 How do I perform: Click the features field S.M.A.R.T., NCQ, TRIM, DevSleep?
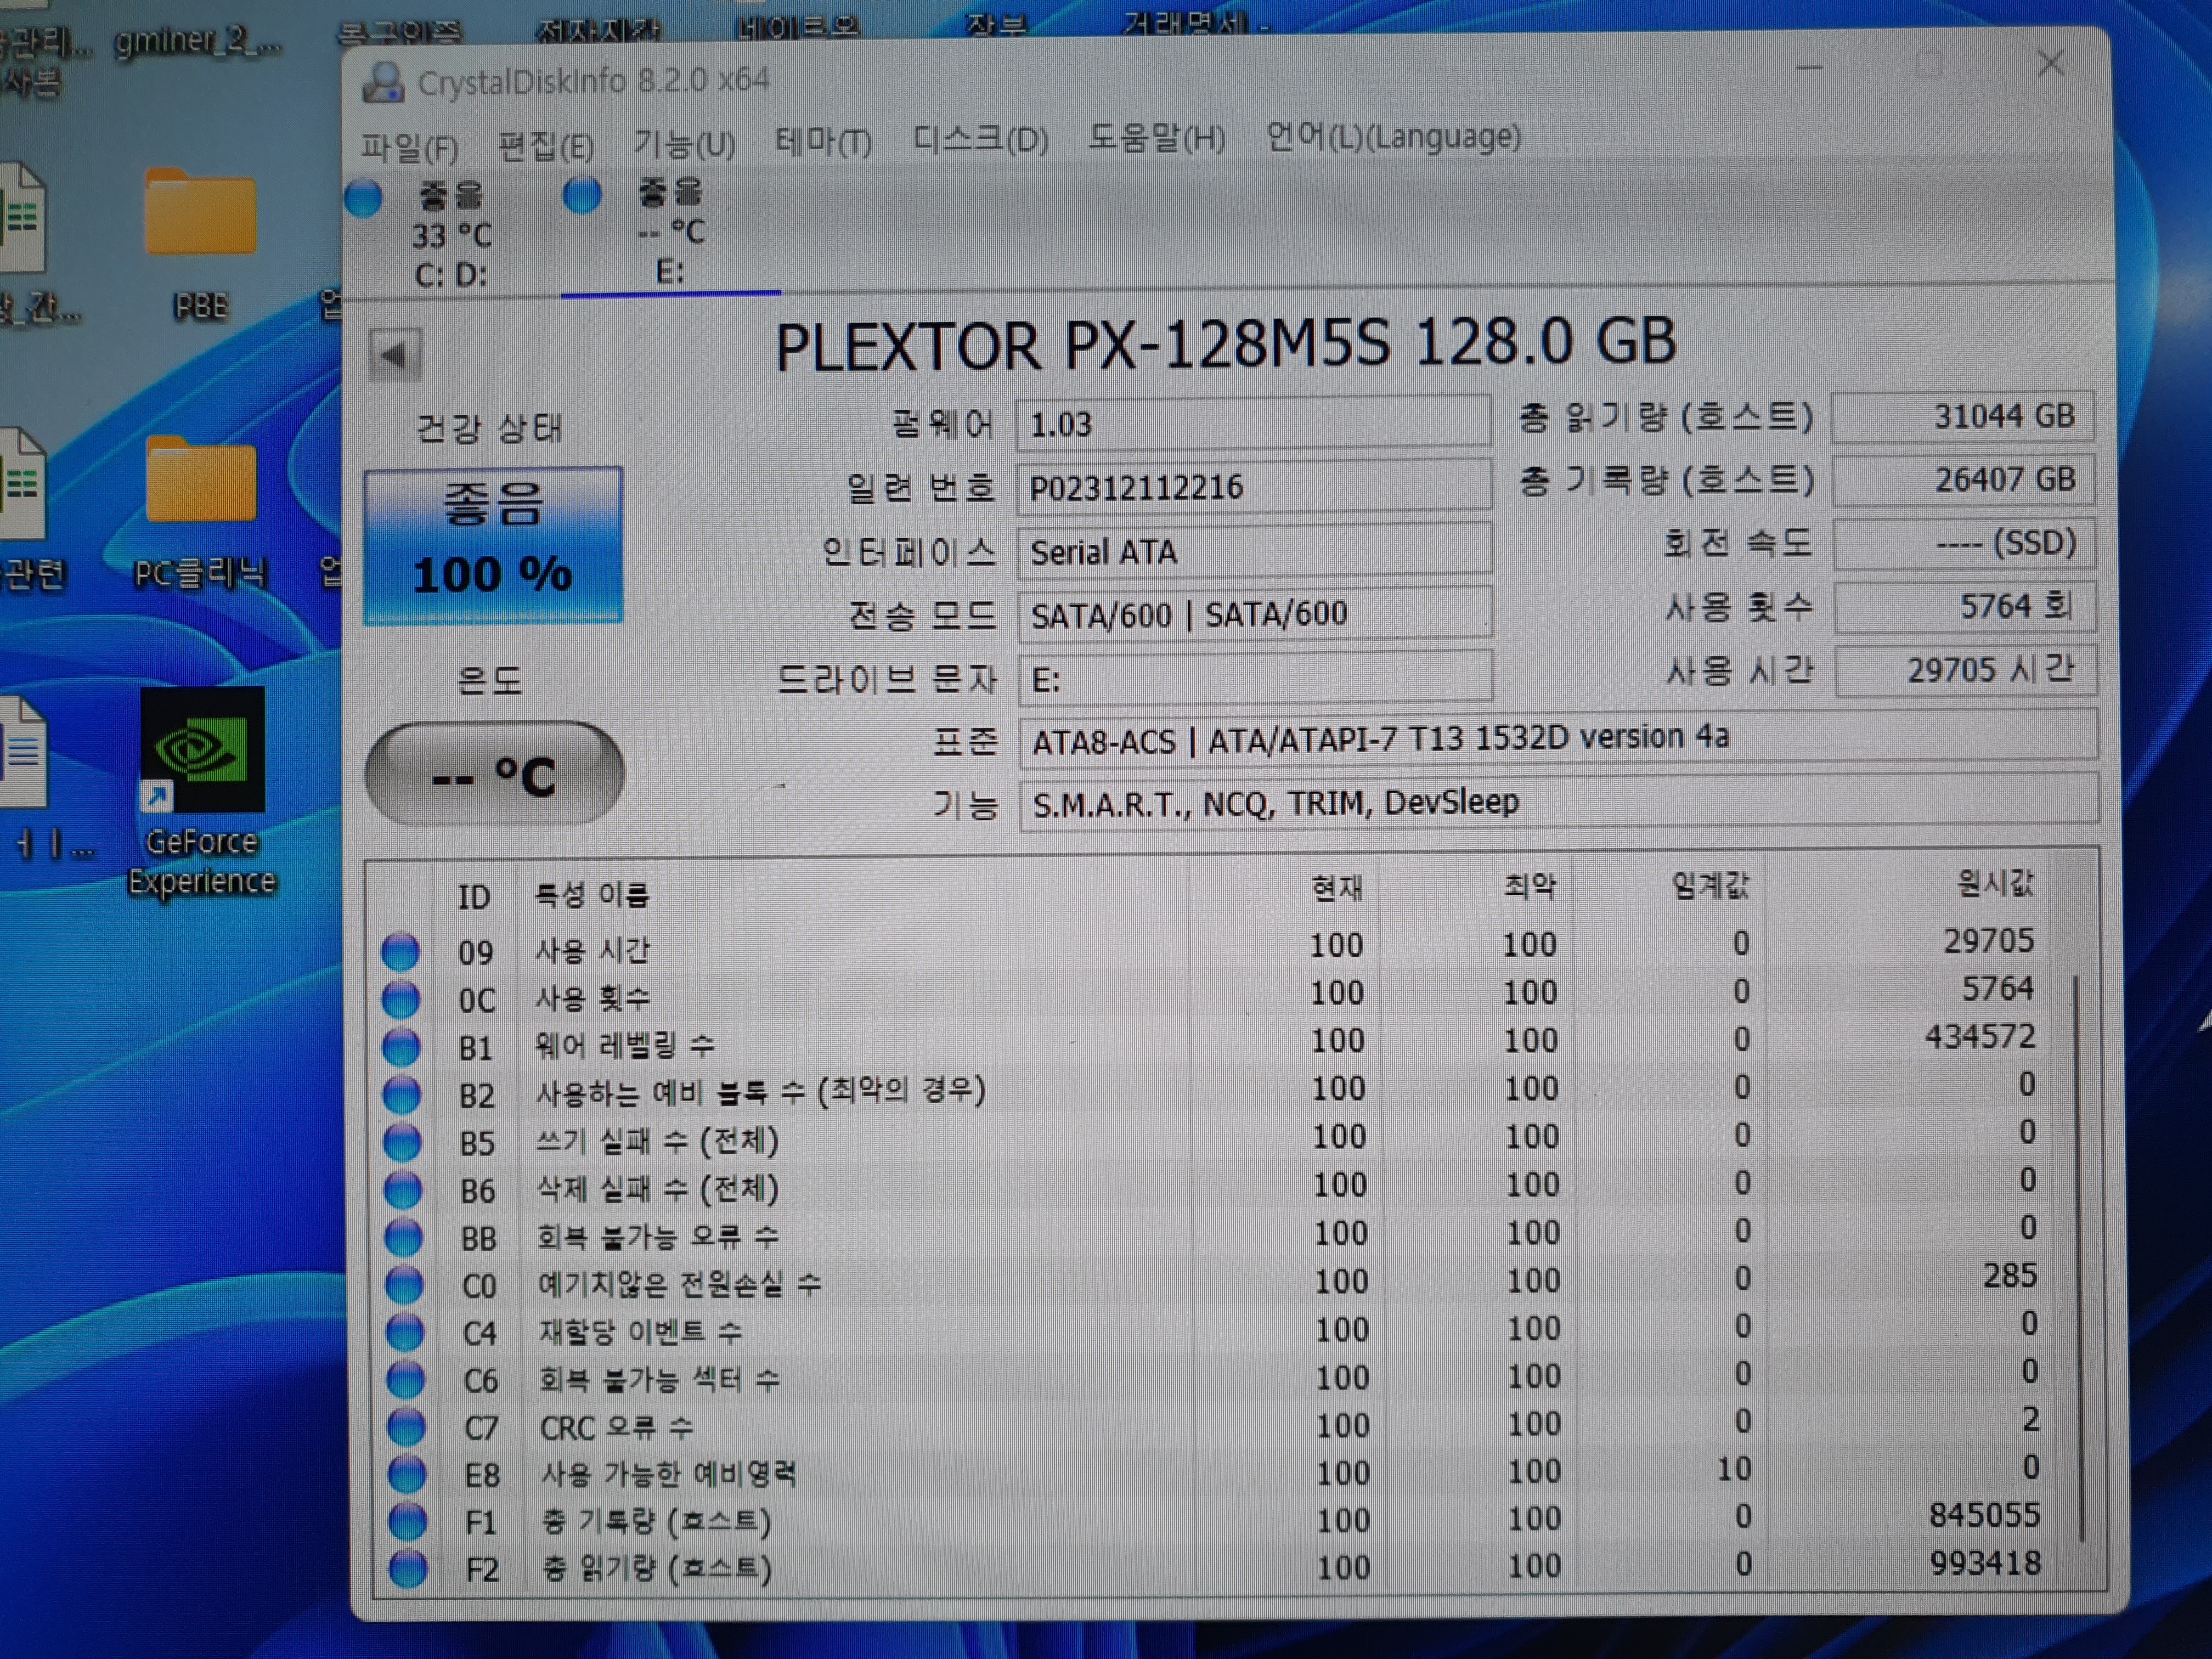click(1558, 801)
